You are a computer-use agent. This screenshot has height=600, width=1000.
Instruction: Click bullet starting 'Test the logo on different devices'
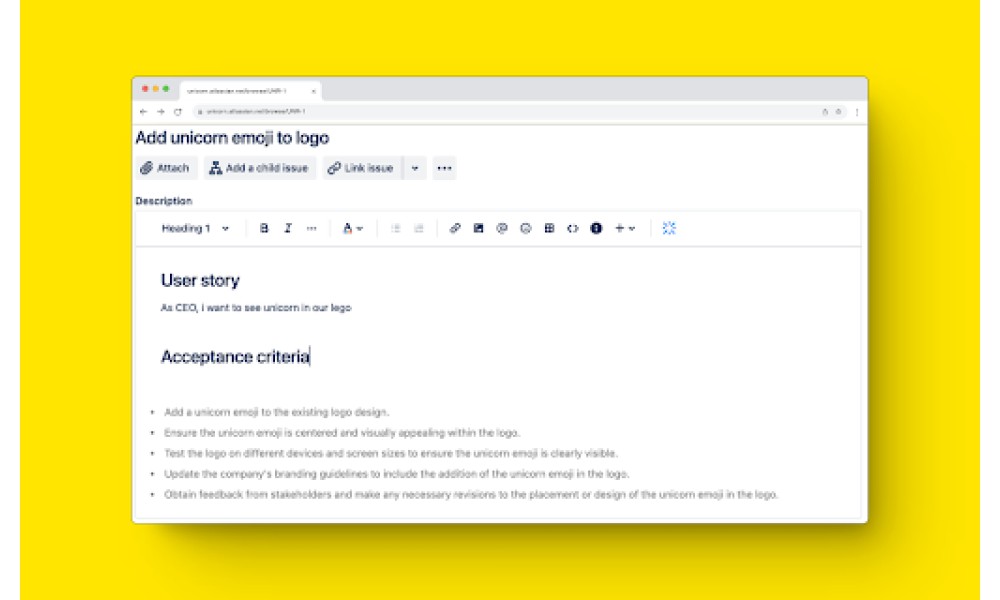390,453
